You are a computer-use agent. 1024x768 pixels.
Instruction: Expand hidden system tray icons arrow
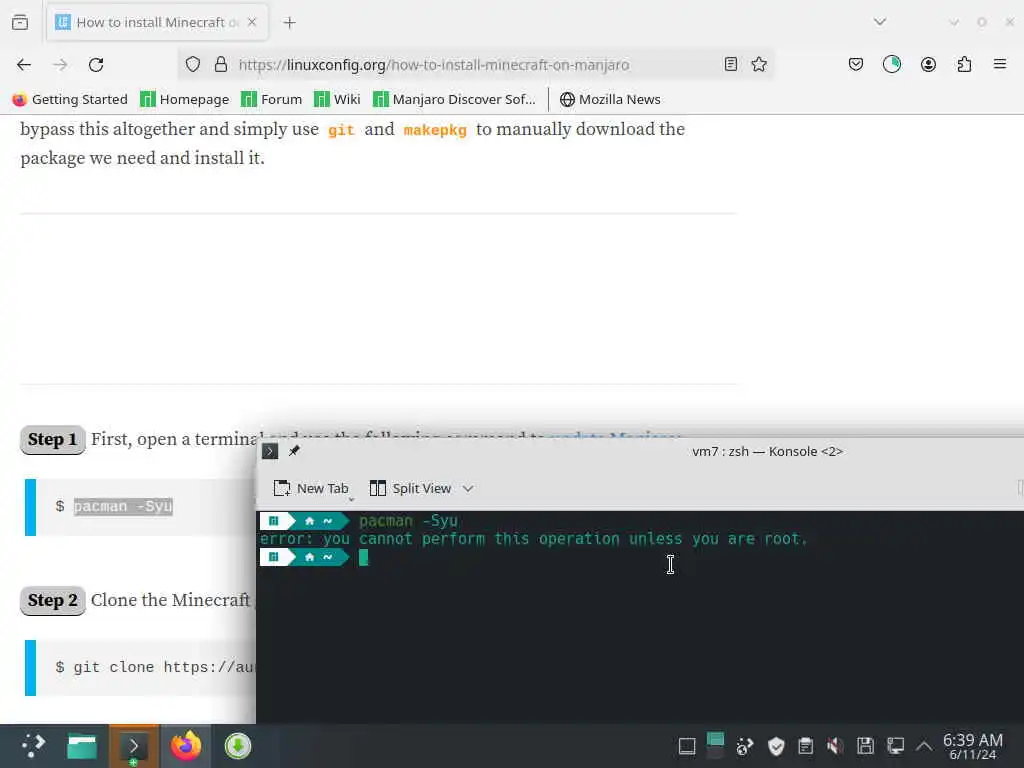point(924,746)
